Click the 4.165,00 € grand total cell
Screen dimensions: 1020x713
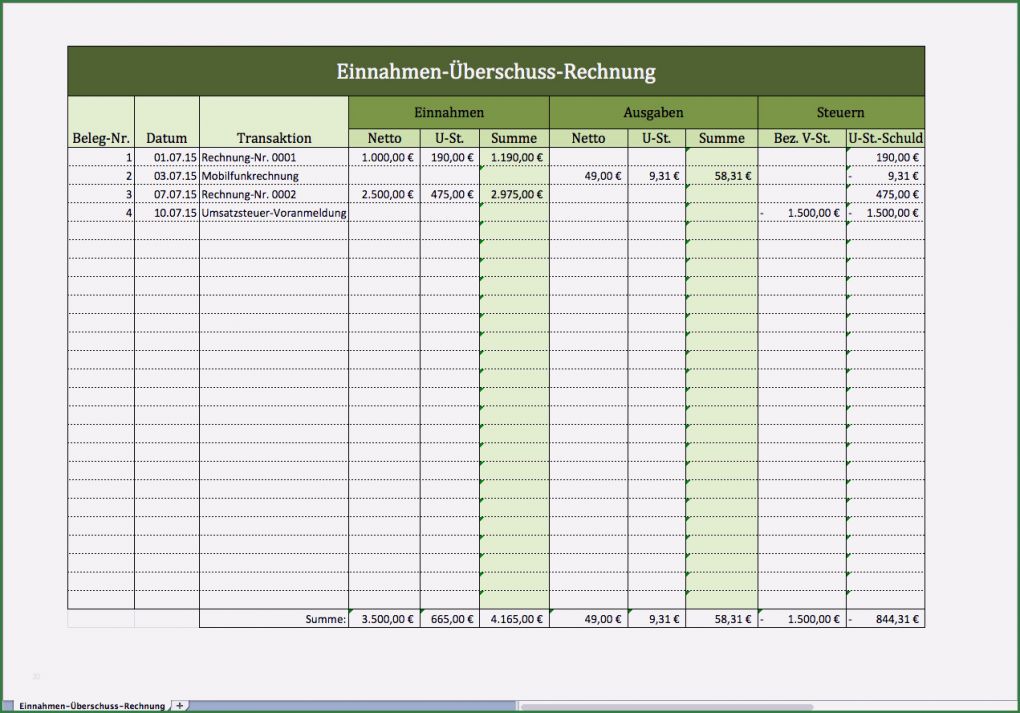[513, 618]
